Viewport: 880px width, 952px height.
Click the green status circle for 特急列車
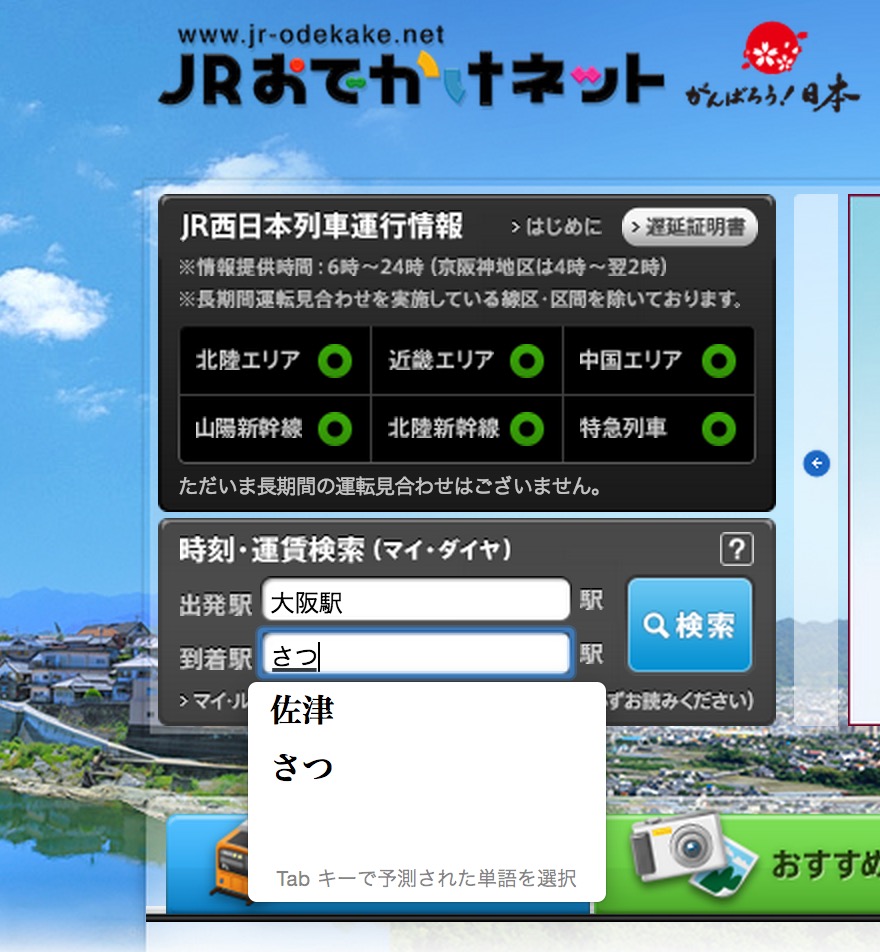pyautogui.click(x=718, y=429)
